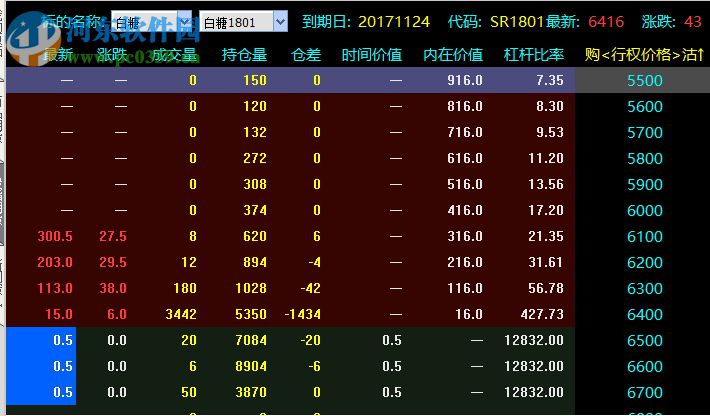Image resolution: width=710 pixels, height=416 pixels.
Task: Select strike price 5600
Action: coord(645,106)
